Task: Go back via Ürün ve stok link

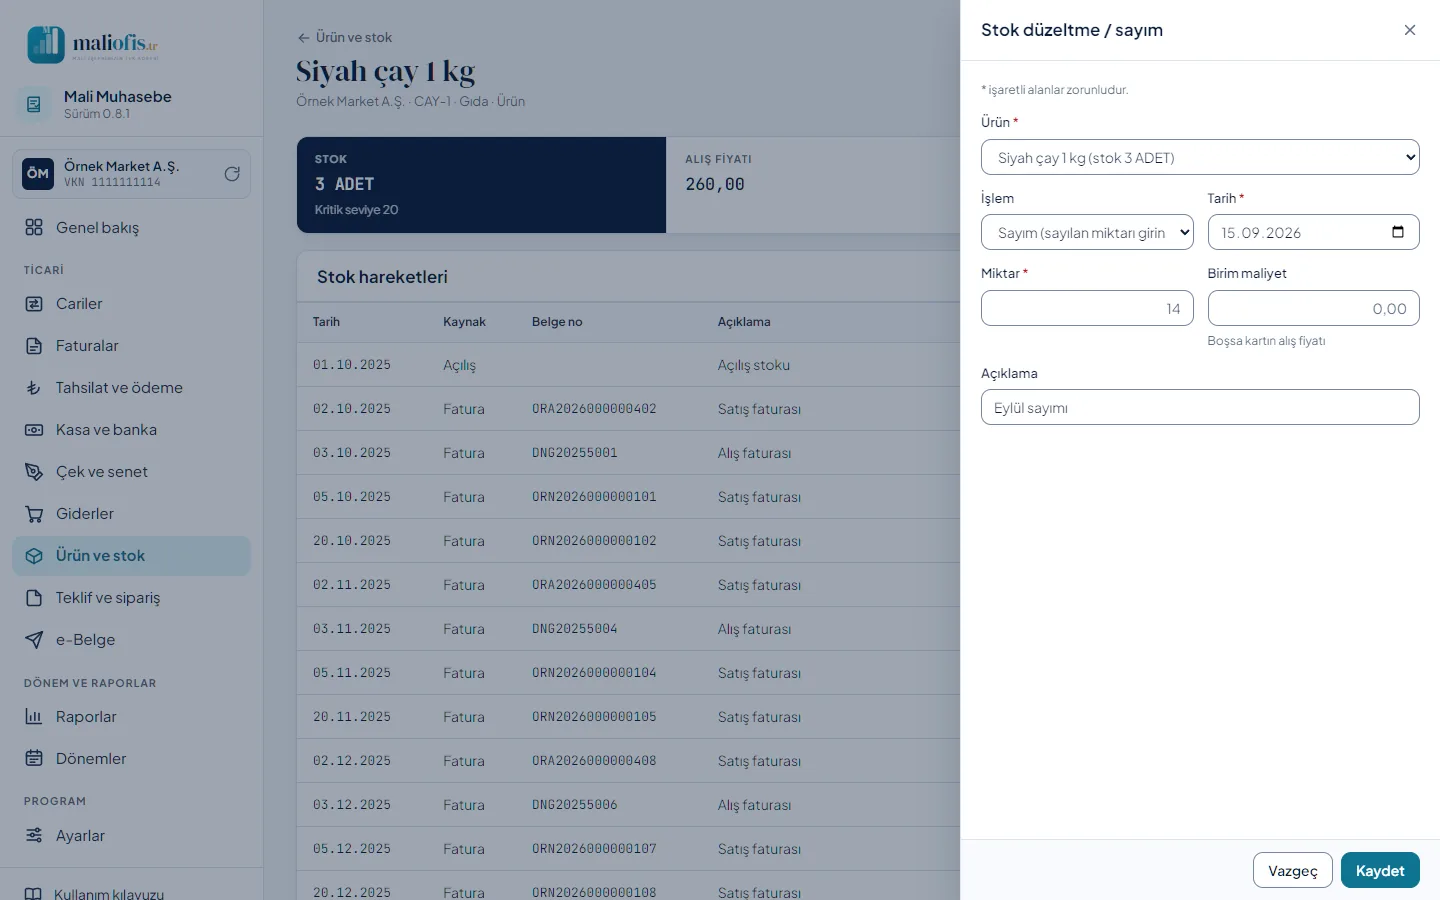Action: click(345, 37)
